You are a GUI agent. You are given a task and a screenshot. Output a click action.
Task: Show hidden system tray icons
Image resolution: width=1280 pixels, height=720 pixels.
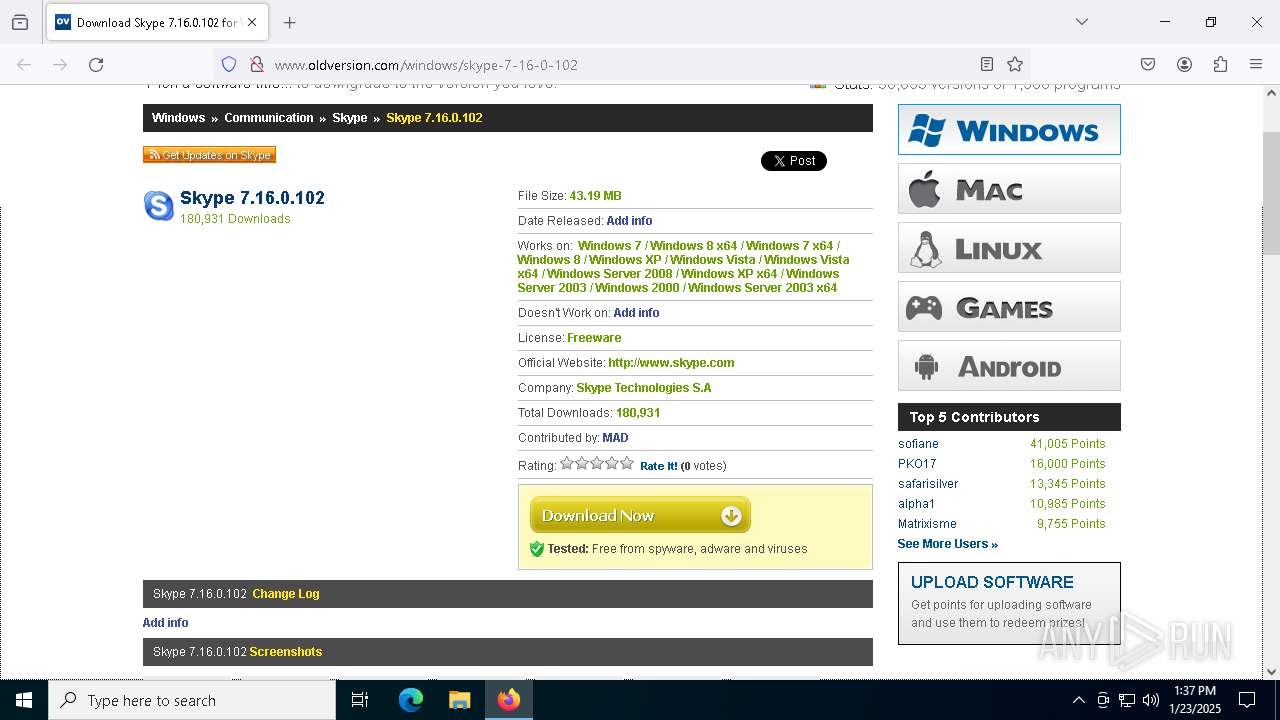(1078, 700)
